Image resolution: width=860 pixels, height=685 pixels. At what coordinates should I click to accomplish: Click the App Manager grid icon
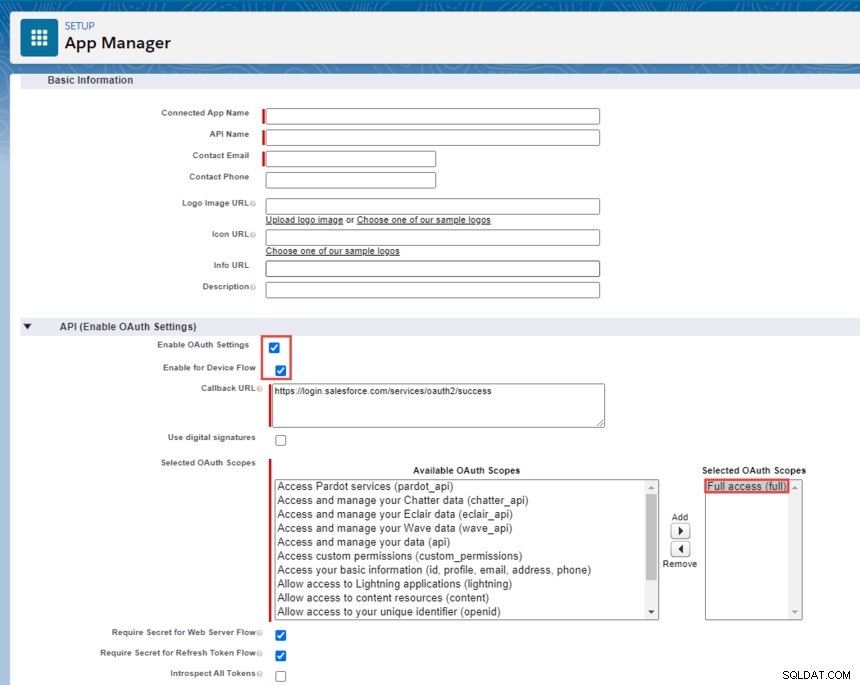point(39,38)
